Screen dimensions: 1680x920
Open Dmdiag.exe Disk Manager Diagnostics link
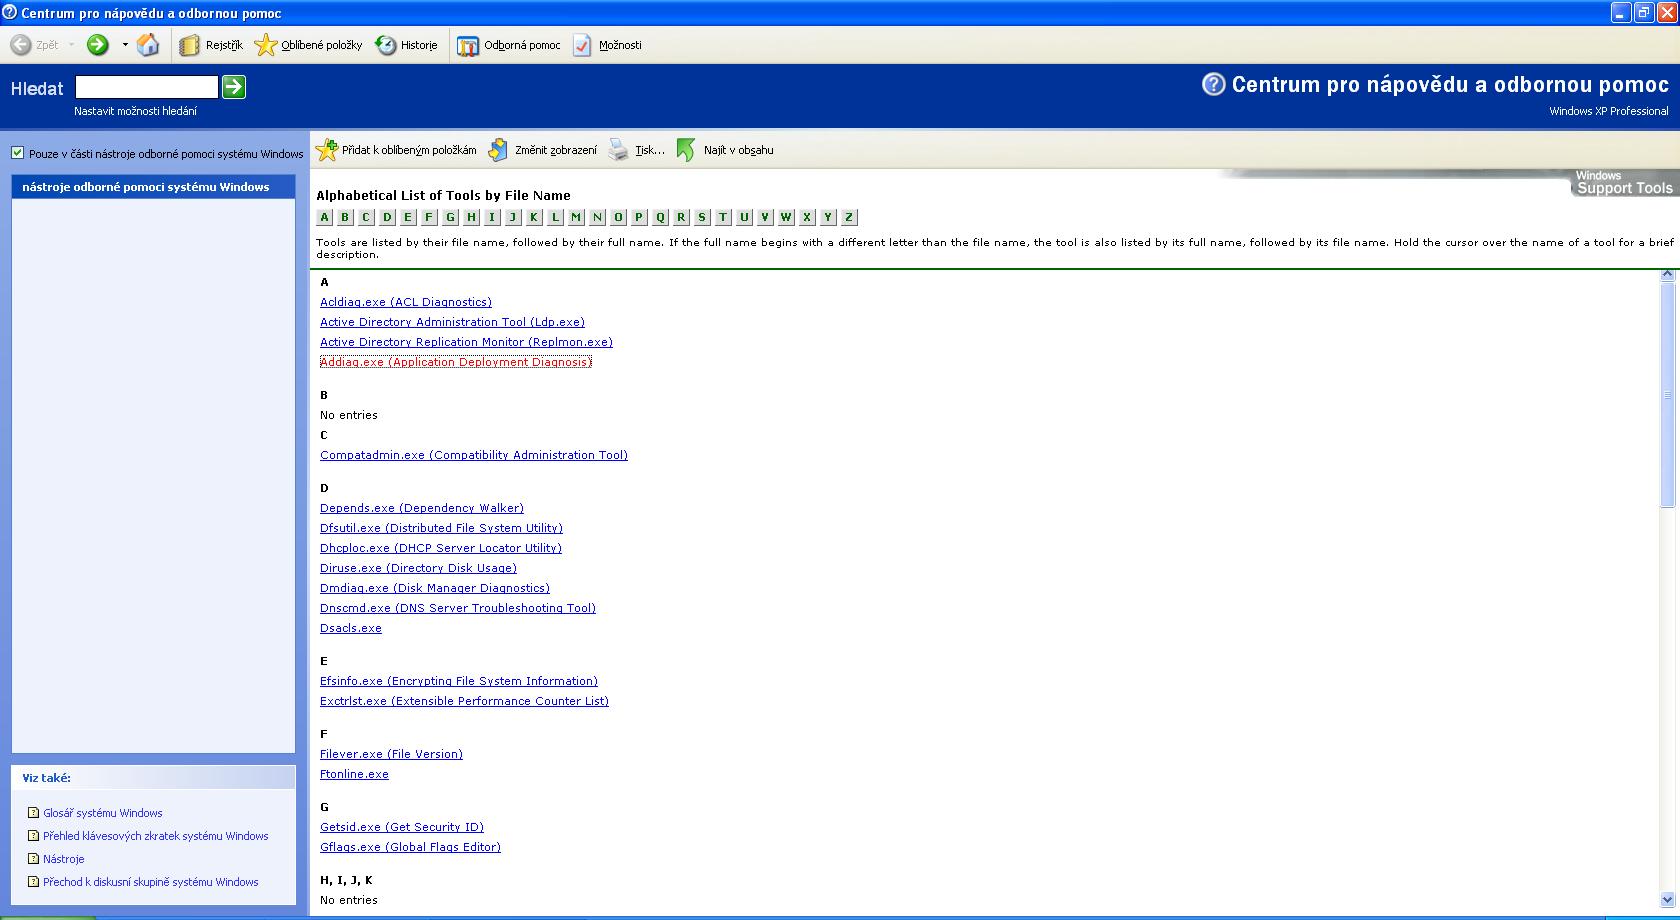click(x=435, y=588)
